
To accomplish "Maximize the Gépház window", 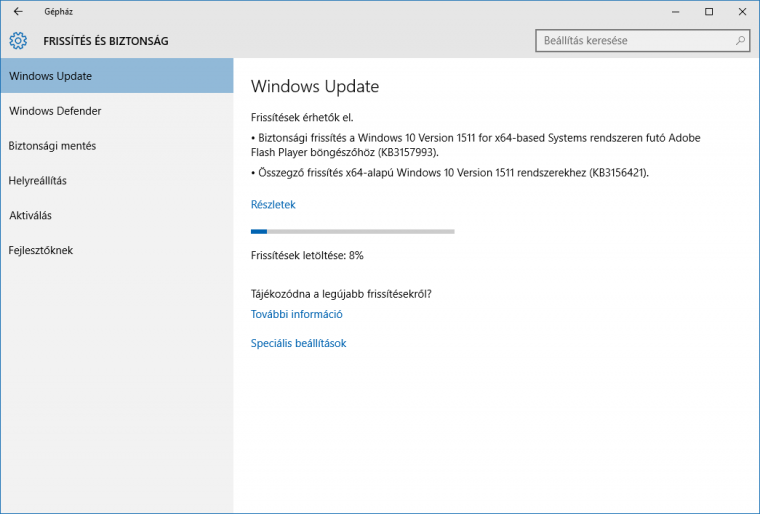I will tap(709, 12).
